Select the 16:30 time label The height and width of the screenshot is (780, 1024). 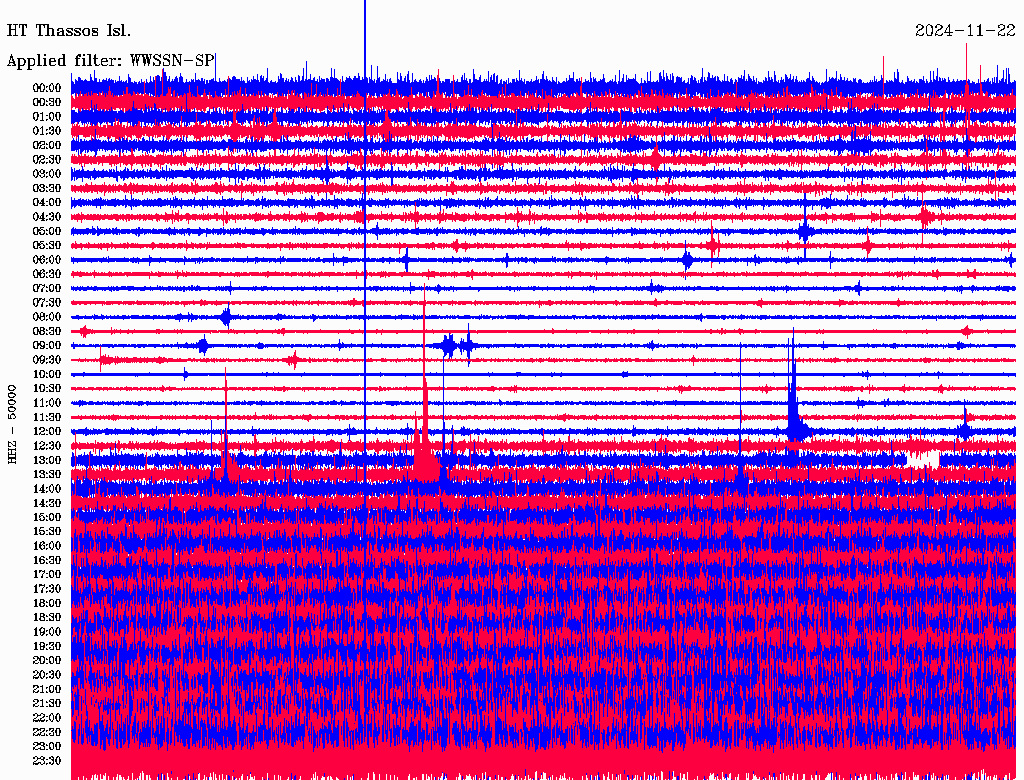[x=47, y=561]
